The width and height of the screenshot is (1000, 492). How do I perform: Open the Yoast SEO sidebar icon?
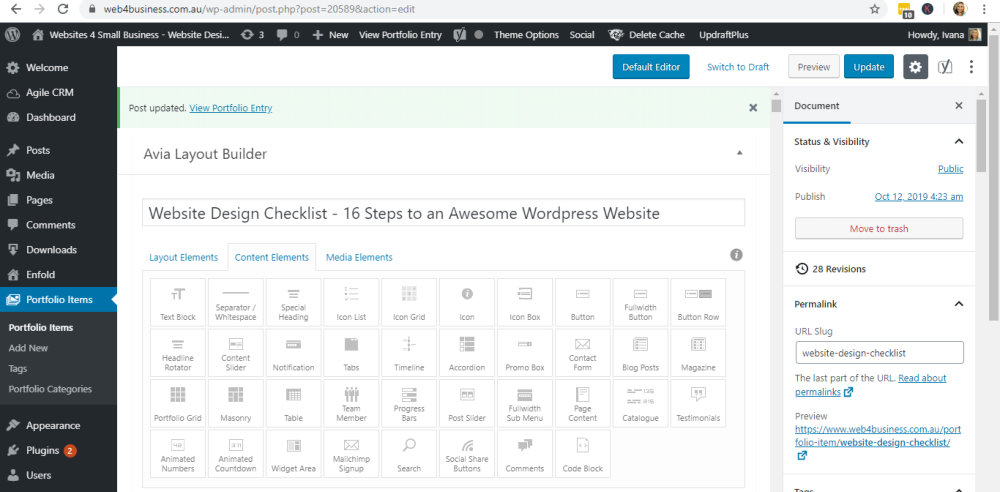[x=945, y=66]
